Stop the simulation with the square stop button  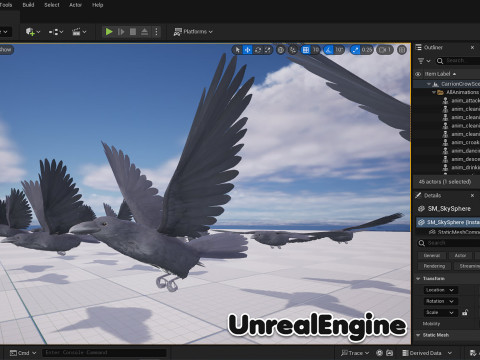(133, 32)
